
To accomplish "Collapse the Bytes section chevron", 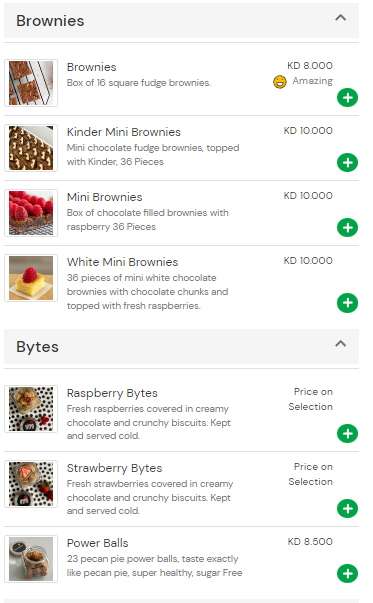I will pos(340,343).
